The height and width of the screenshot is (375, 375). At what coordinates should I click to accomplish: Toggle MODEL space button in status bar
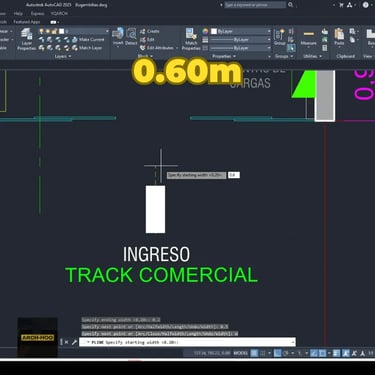point(241,353)
